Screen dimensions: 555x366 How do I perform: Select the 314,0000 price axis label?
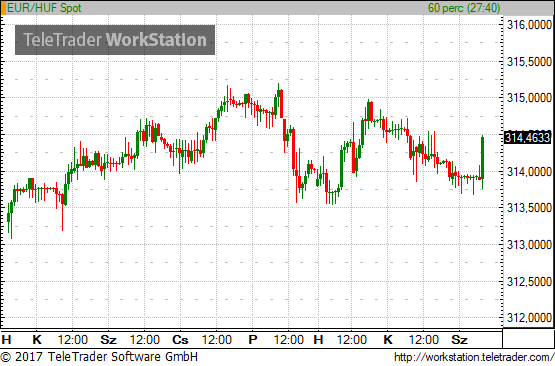click(x=529, y=171)
